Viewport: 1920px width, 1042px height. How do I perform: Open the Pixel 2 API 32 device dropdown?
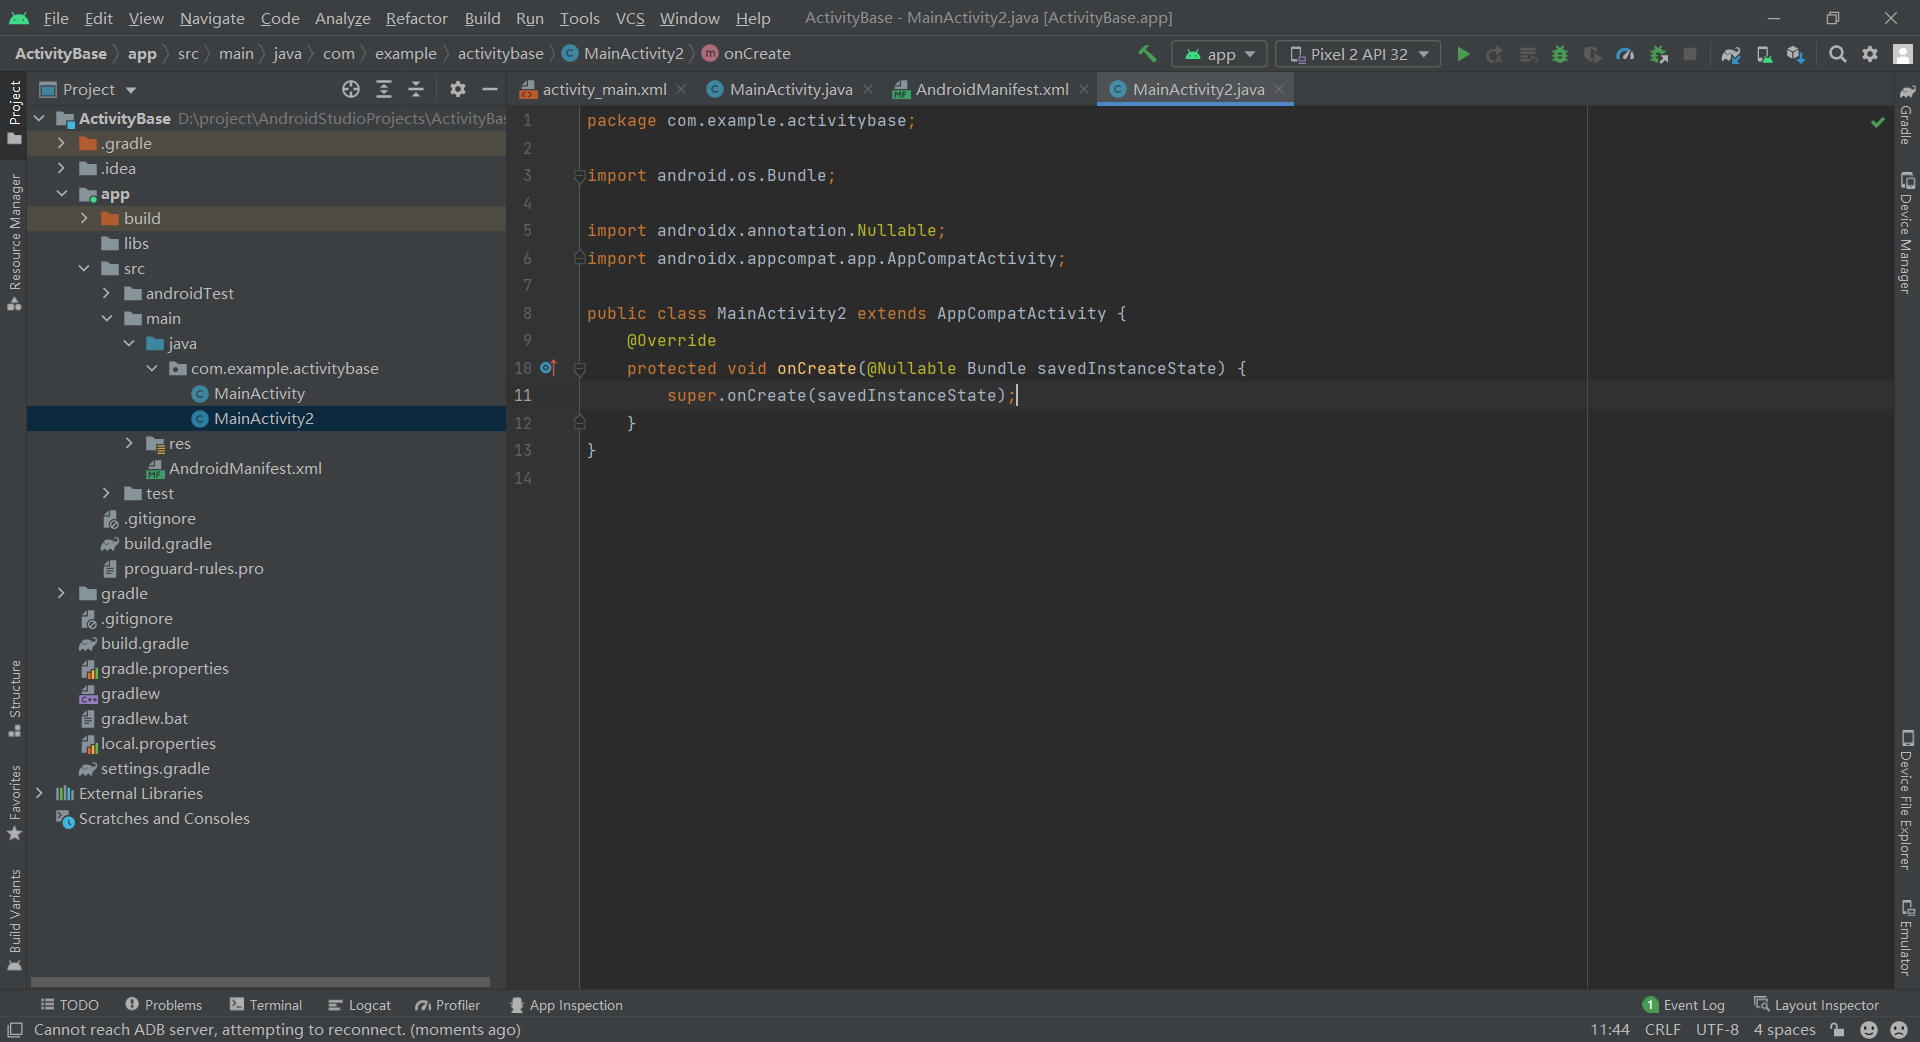click(x=1358, y=54)
